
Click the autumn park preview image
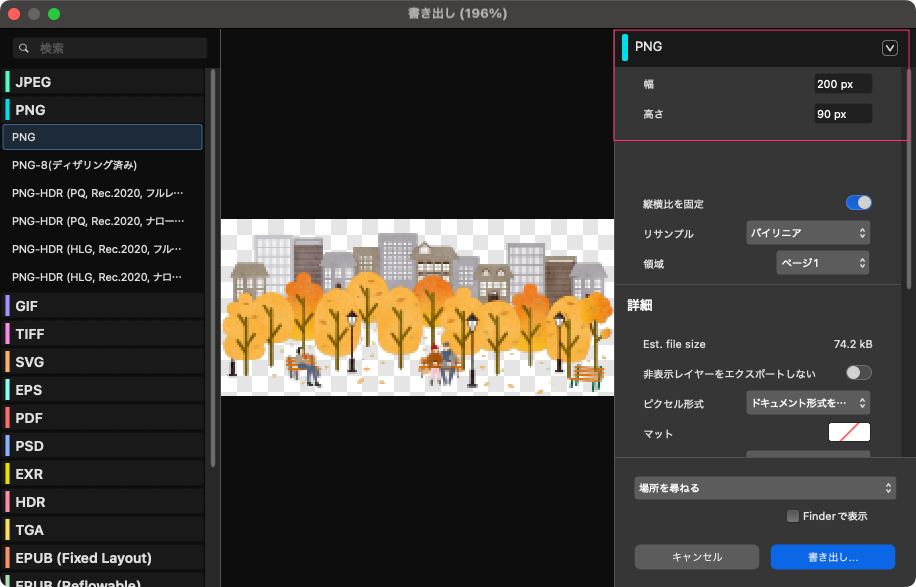click(x=416, y=307)
